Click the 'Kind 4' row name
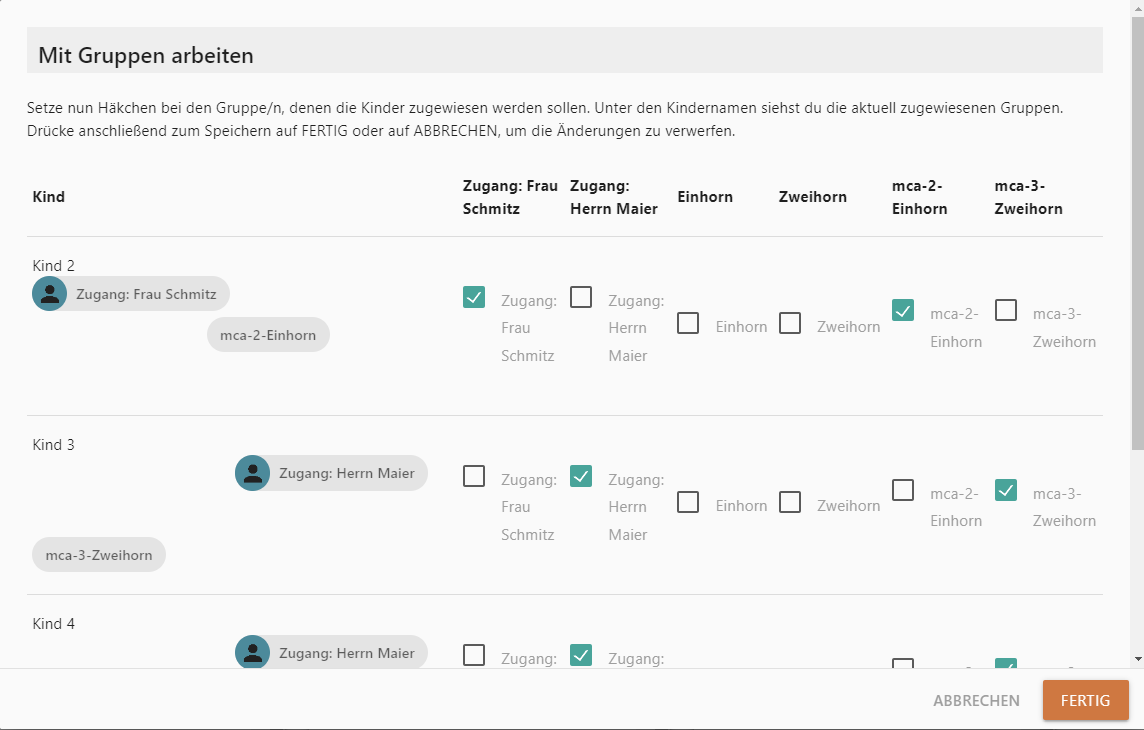Screen dimensions: 1144x730 (53, 624)
